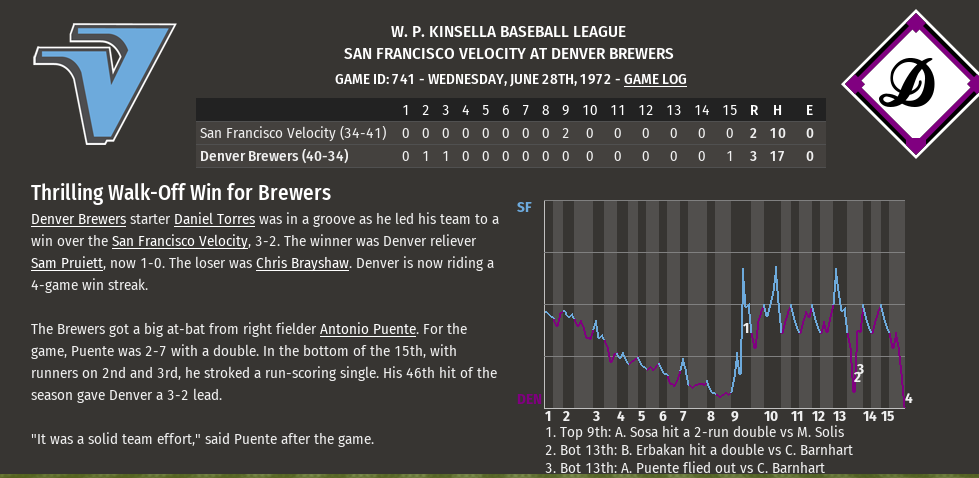Click marker 4 at chart end

[x=908, y=399]
